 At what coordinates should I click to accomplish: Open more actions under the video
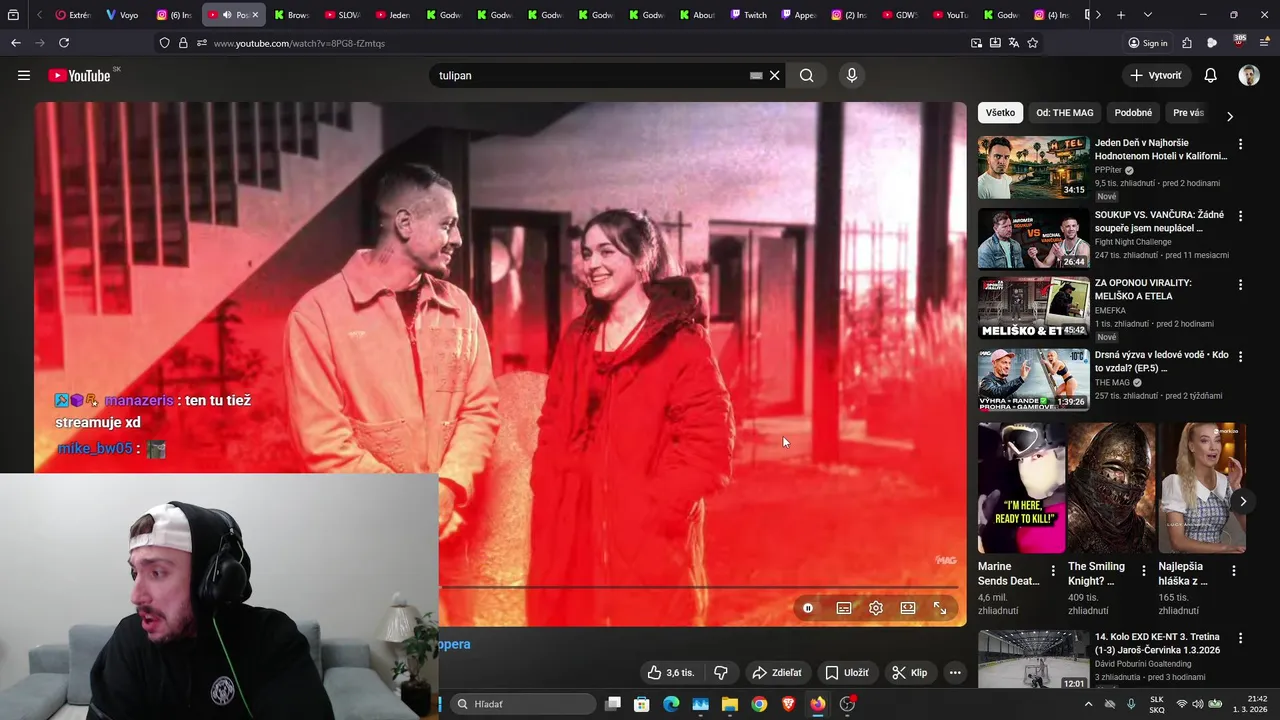click(955, 673)
